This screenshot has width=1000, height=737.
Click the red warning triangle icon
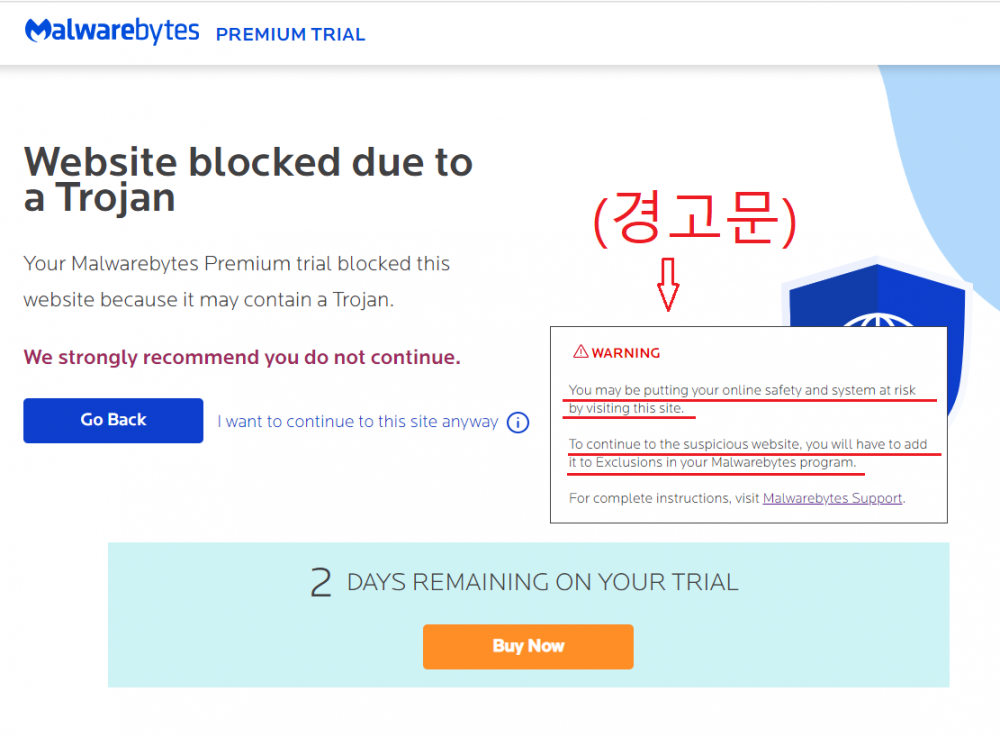[580, 351]
